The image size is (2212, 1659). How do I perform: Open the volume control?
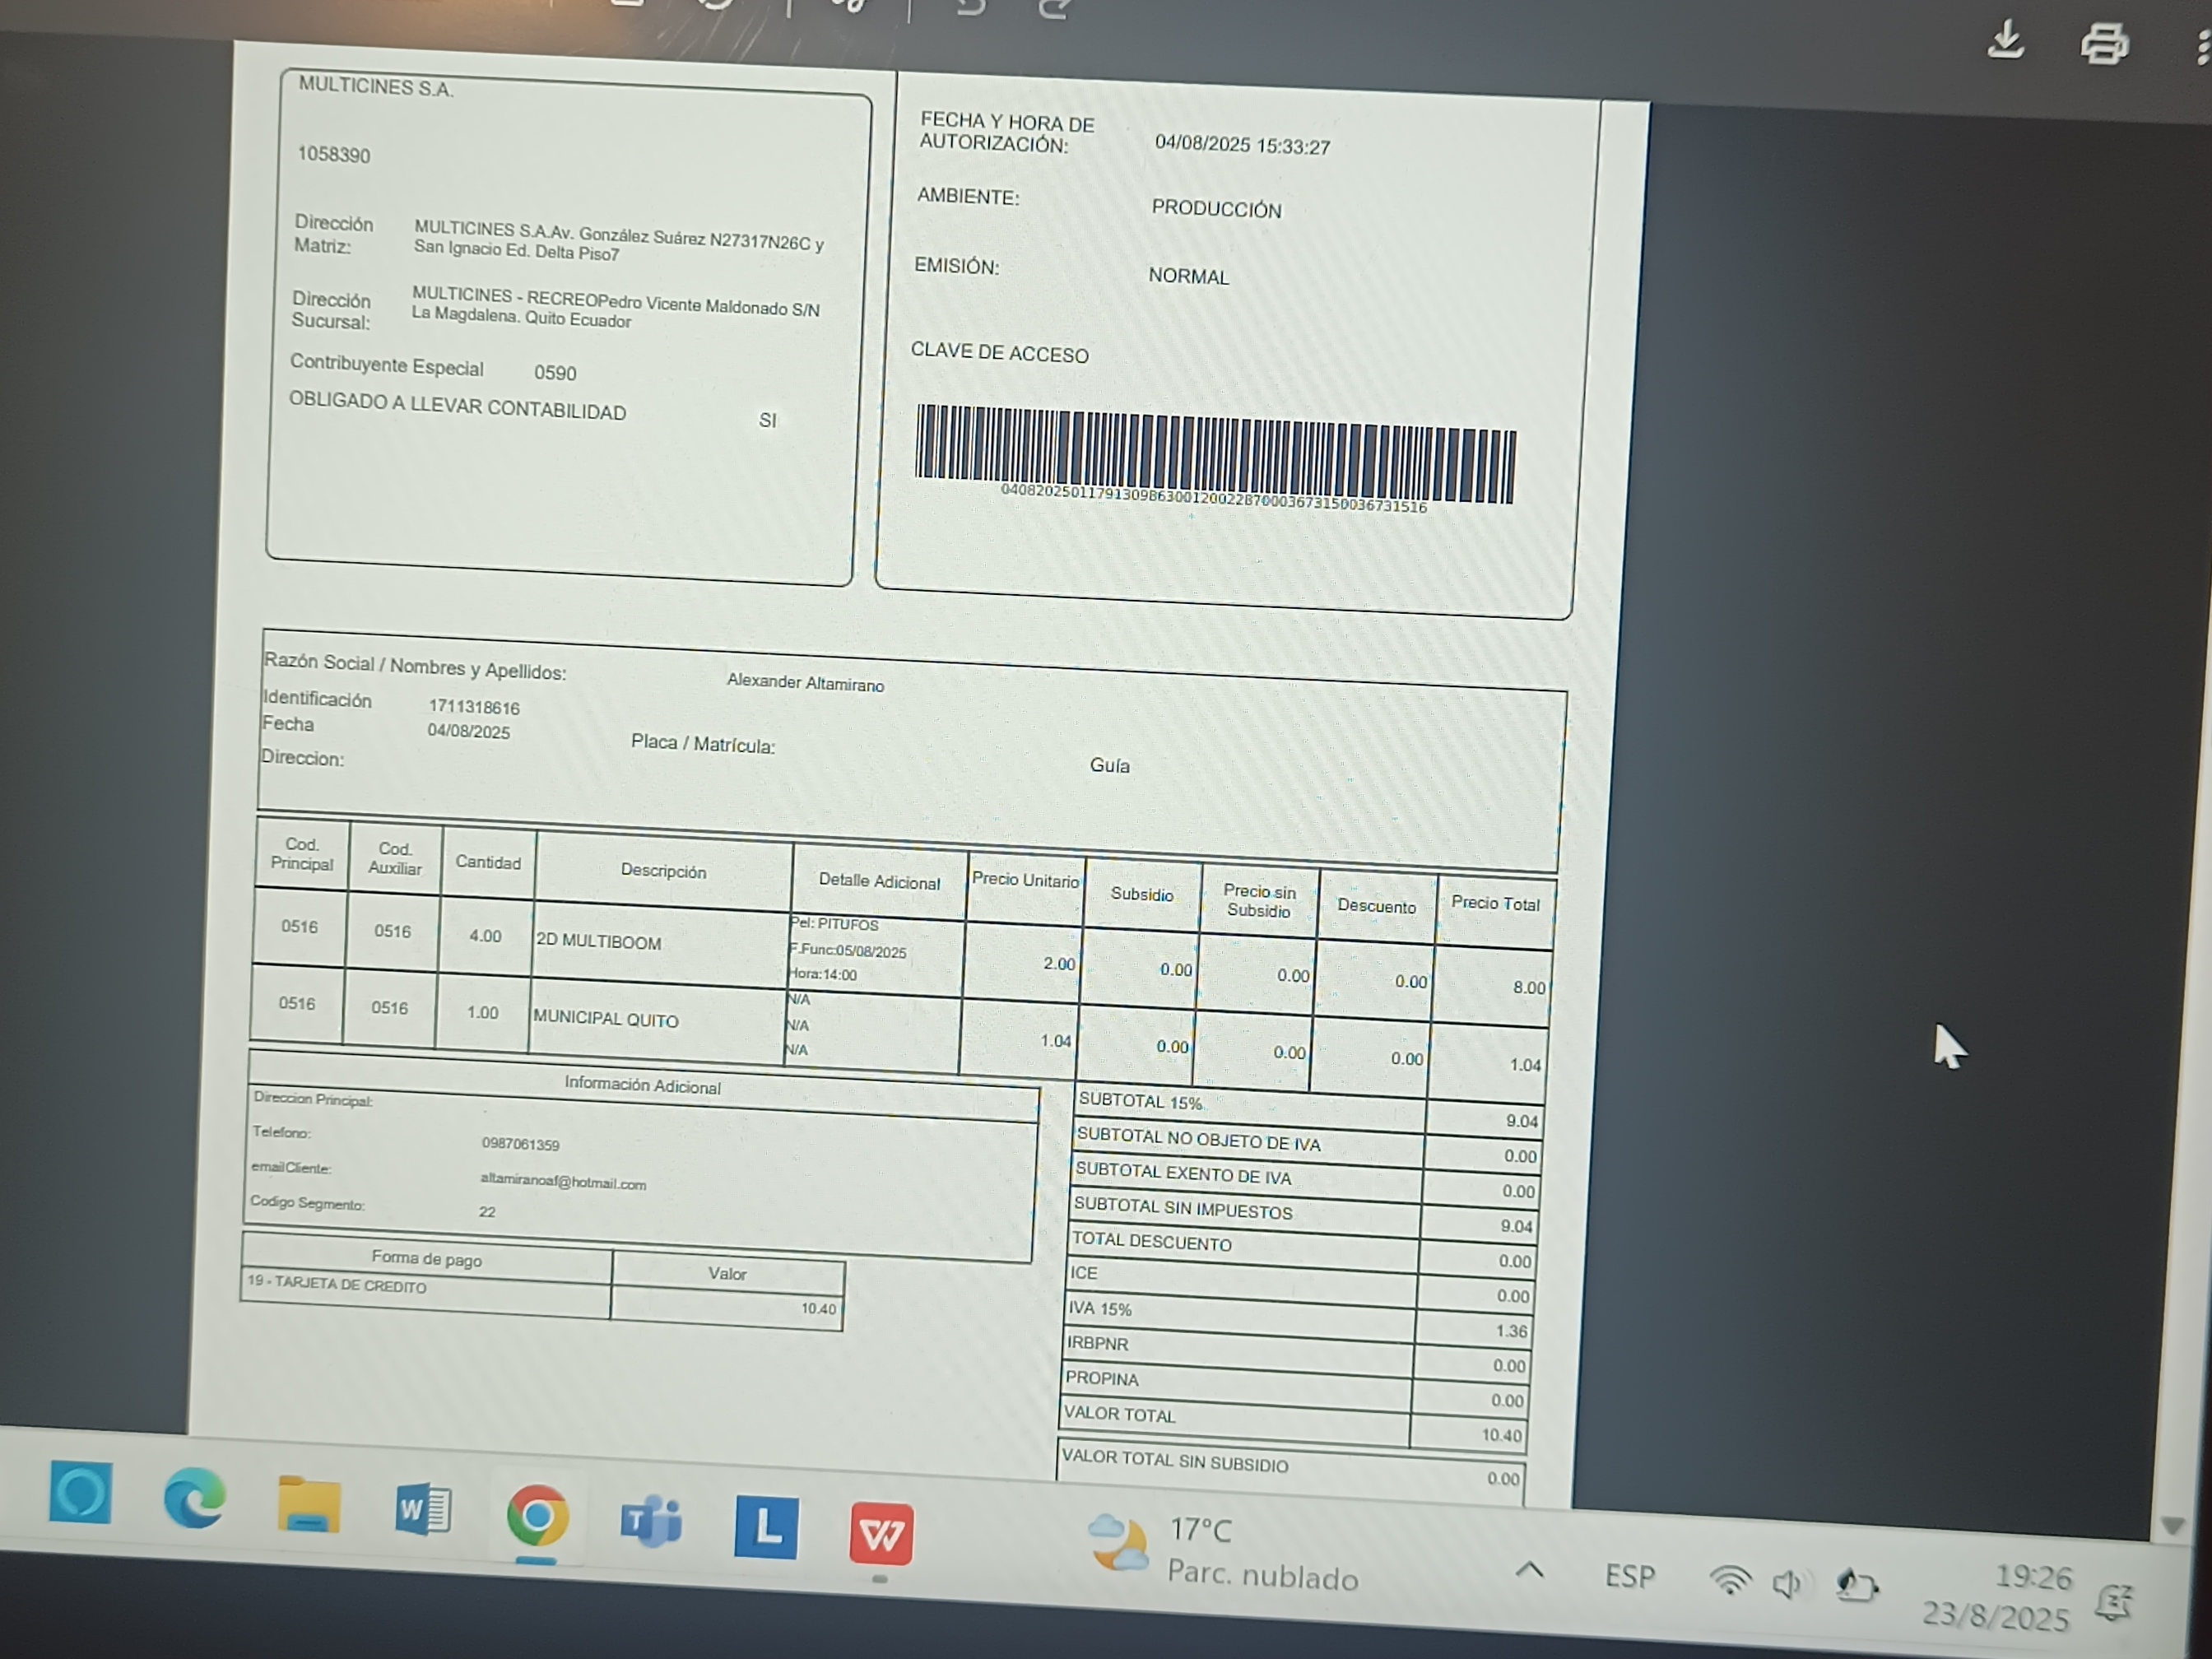(1787, 1584)
